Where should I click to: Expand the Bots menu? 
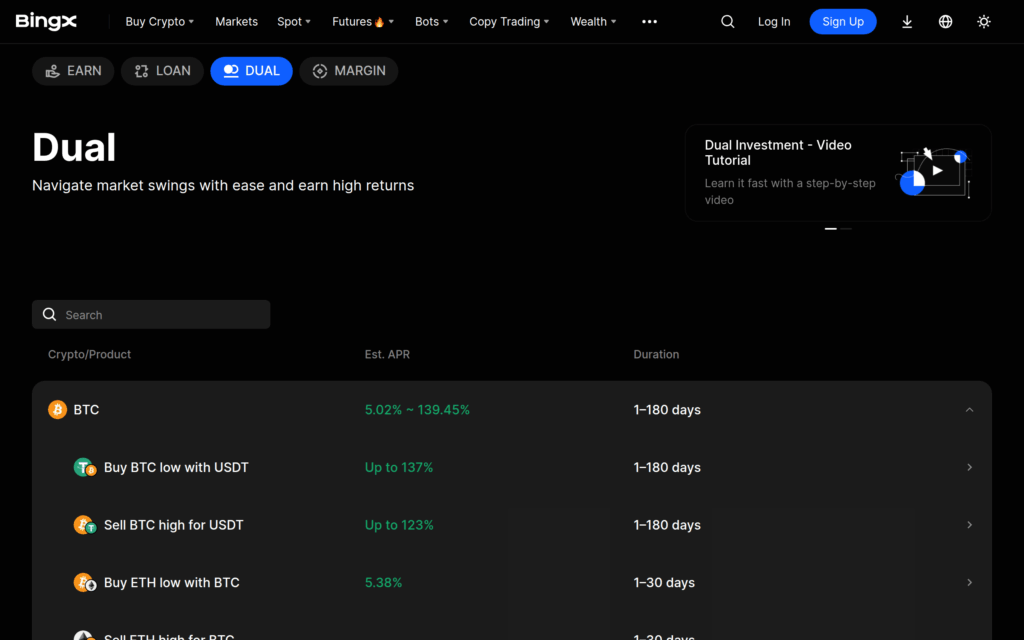432,22
